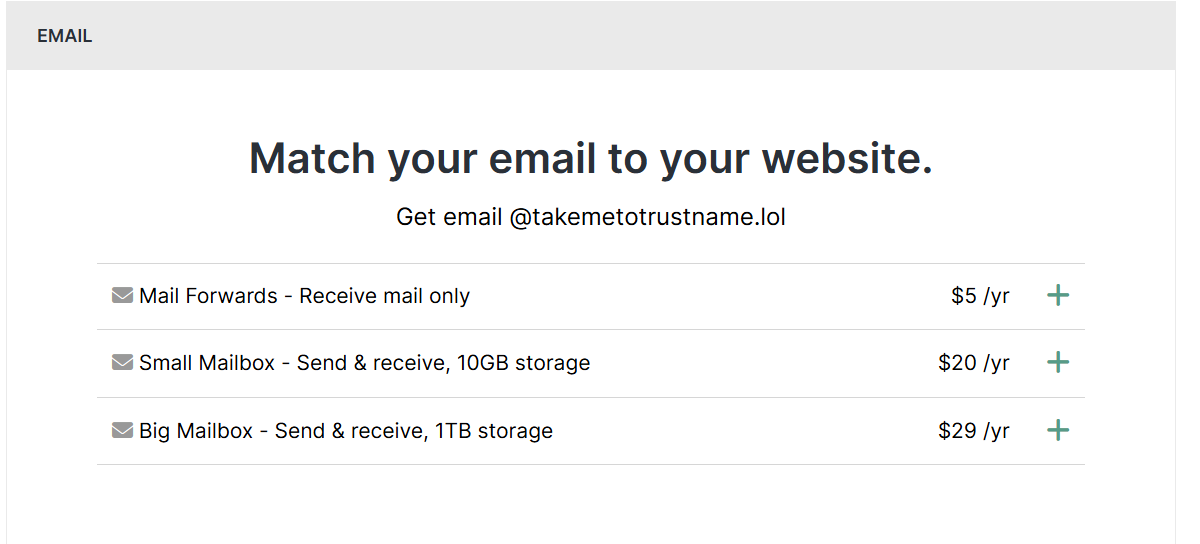
Task: Click the envelope icon beside Big Mailbox
Action: (x=122, y=431)
